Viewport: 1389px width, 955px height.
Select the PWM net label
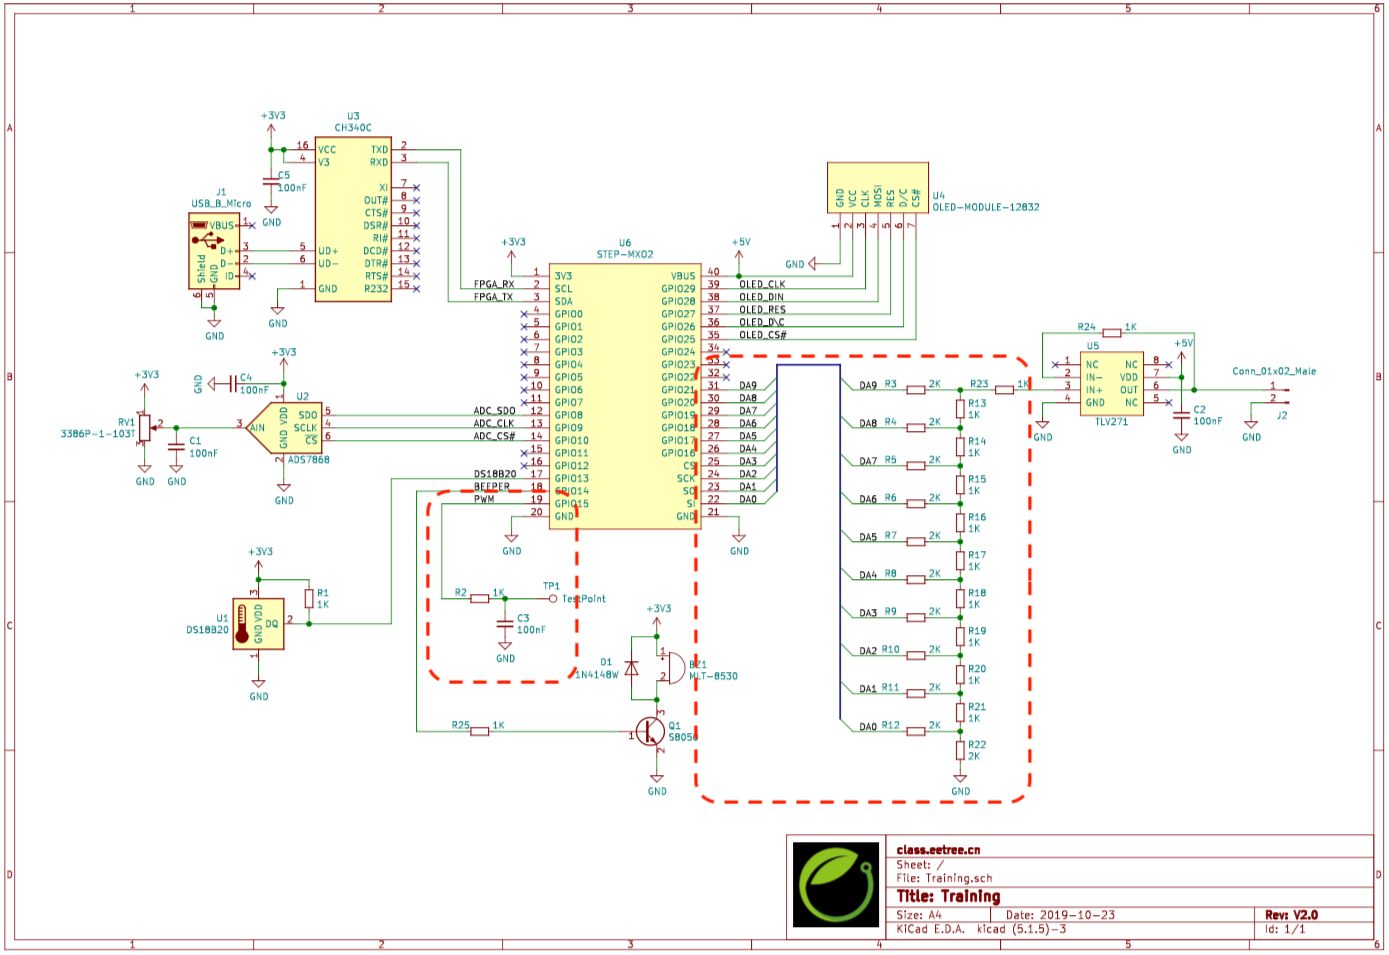click(x=484, y=499)
